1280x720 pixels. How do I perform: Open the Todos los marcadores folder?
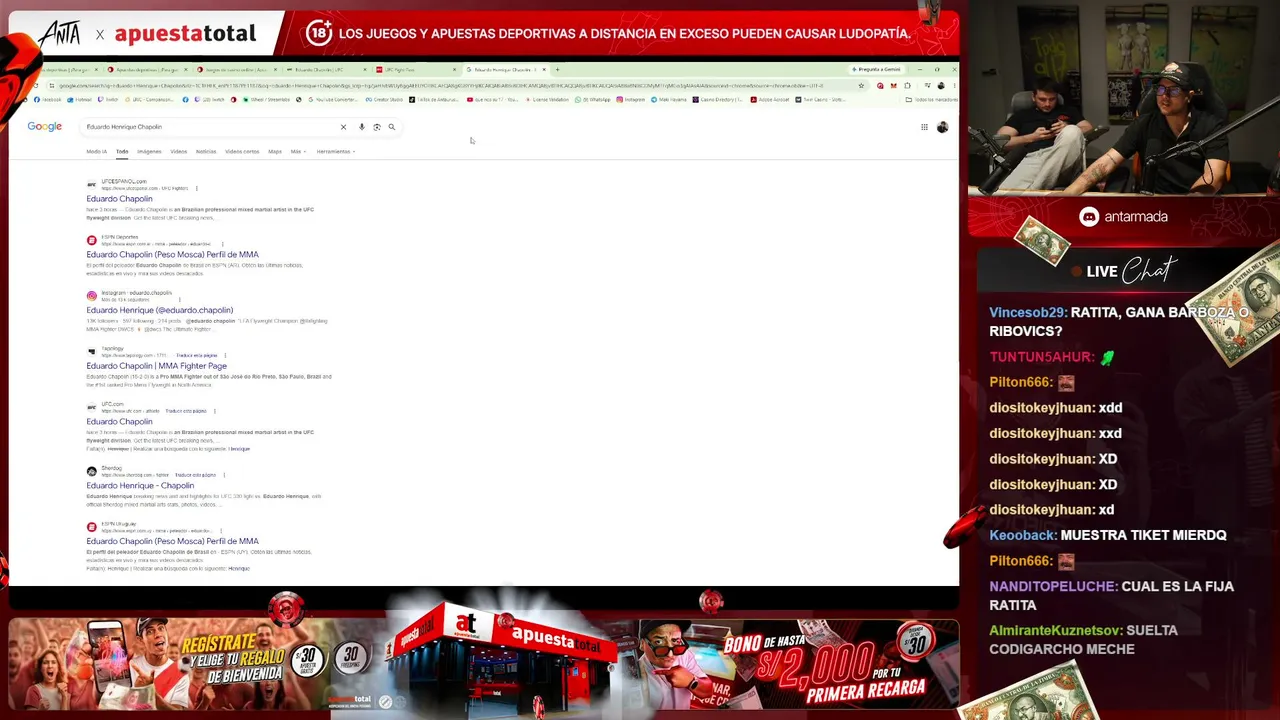pos(930,99)
